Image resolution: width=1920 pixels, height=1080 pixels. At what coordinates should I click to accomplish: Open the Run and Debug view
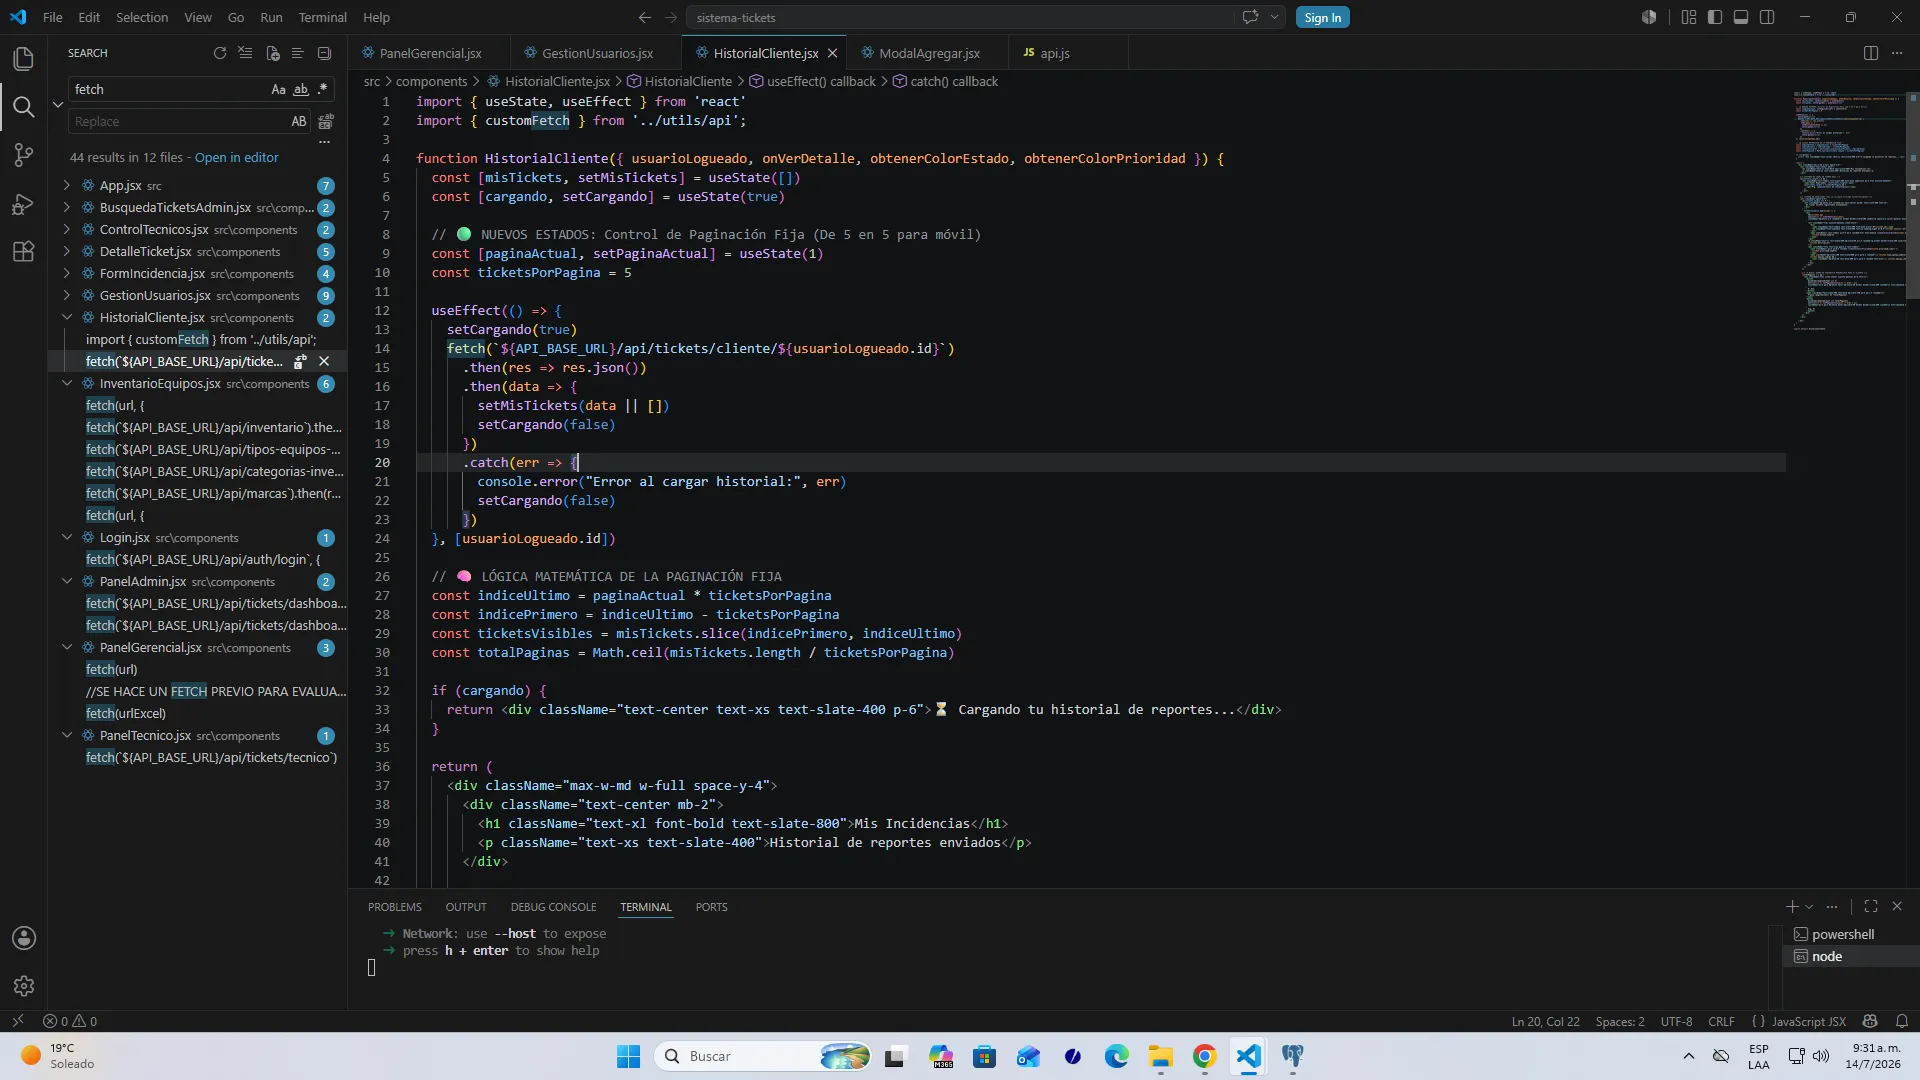coord(24,204)
